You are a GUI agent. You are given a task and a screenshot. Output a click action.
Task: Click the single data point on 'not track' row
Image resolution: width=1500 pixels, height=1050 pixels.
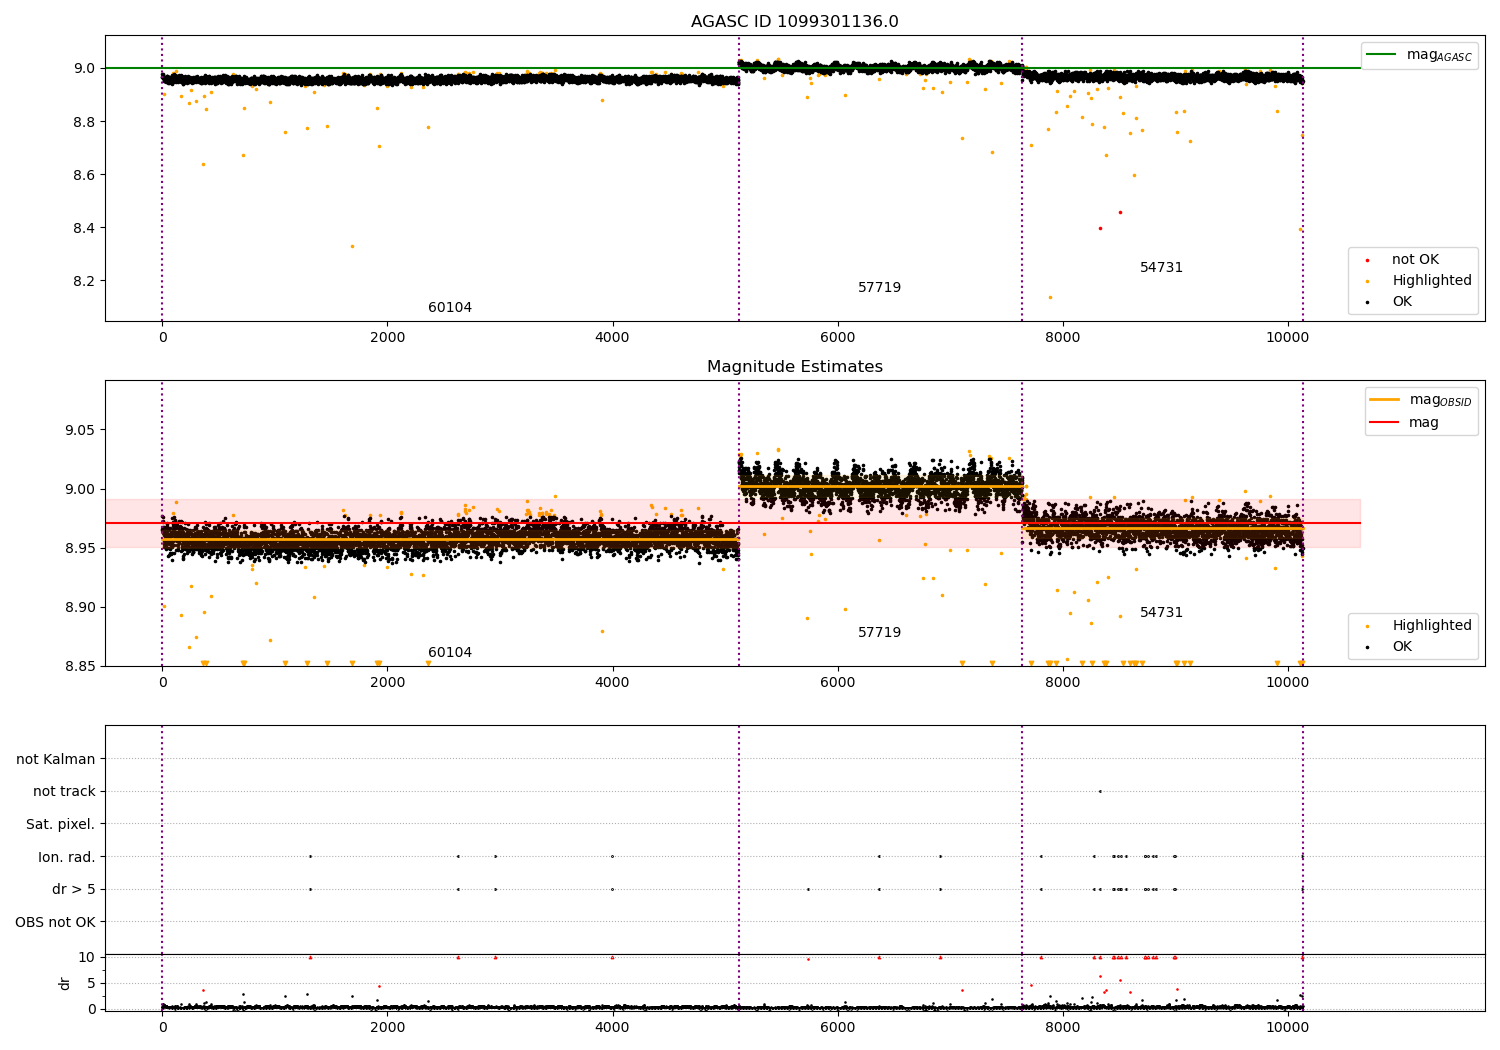1100,791
